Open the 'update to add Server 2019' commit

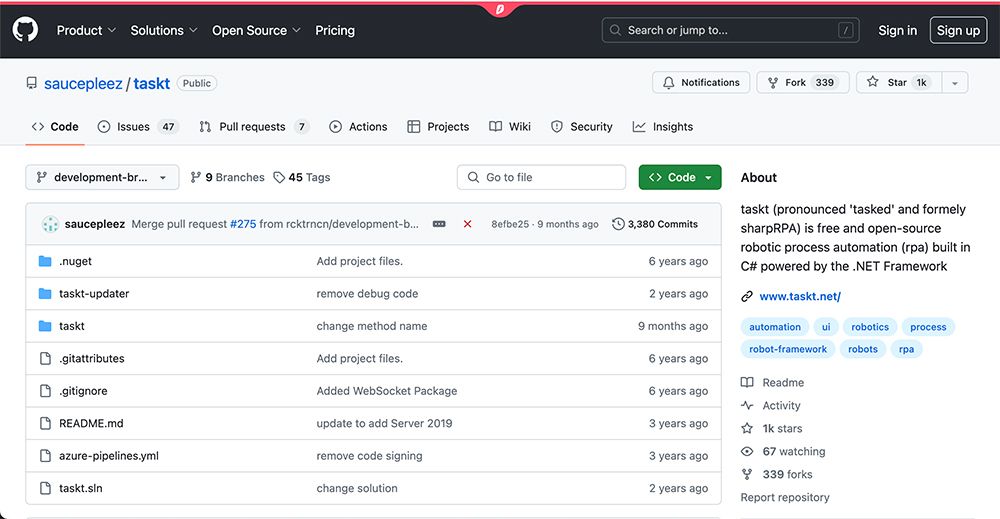(385, 423)
